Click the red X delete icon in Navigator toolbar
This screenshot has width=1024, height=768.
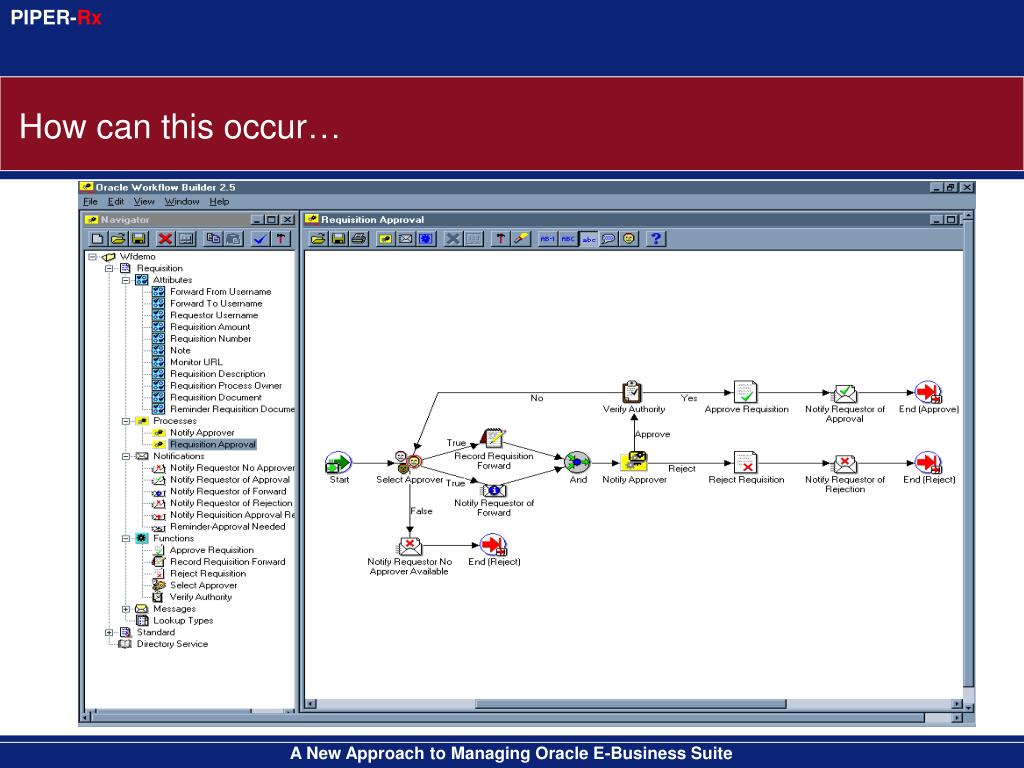point(165,239)
